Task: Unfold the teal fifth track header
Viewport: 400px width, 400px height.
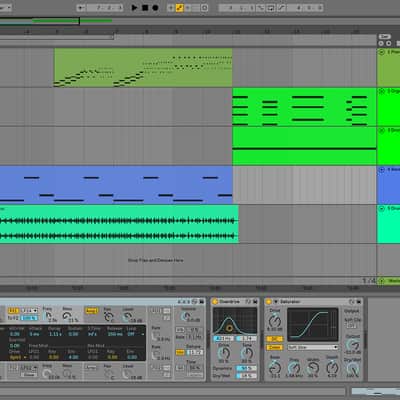Action: pos(382,209)
